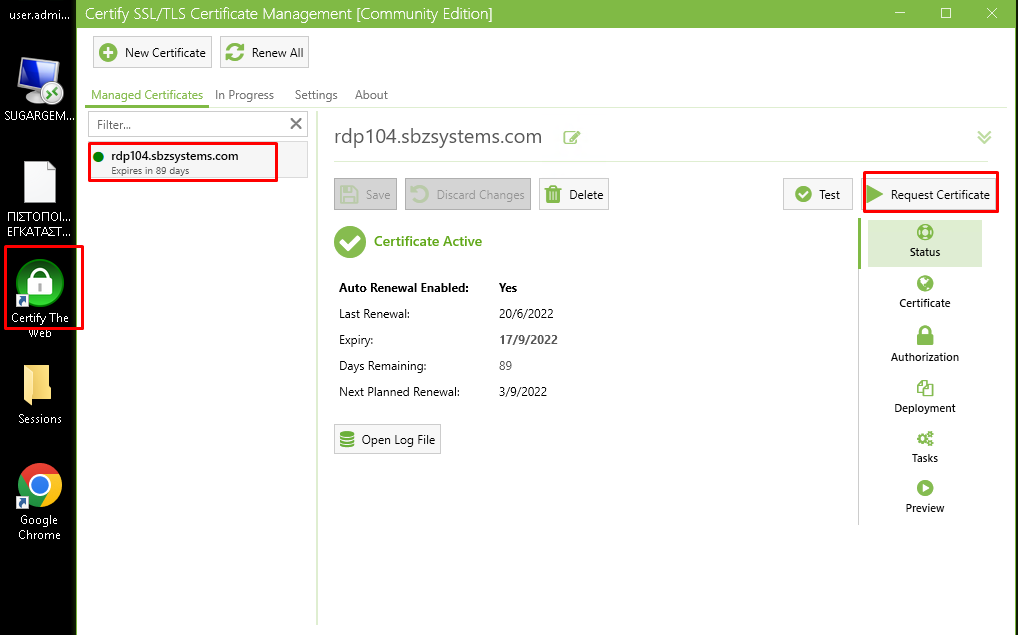
Task: Click the certificate Filter text field
Action: click(188, 124)
